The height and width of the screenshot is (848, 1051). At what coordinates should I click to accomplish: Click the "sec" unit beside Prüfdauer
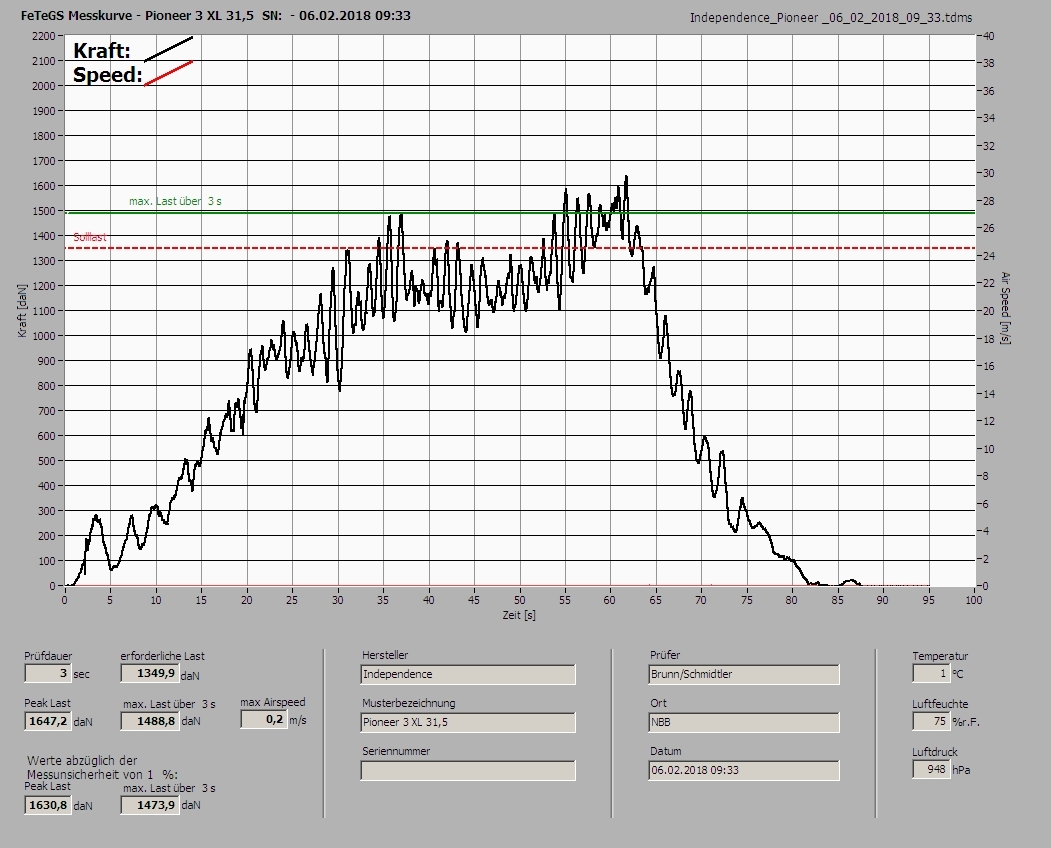[x=81, y=674]
